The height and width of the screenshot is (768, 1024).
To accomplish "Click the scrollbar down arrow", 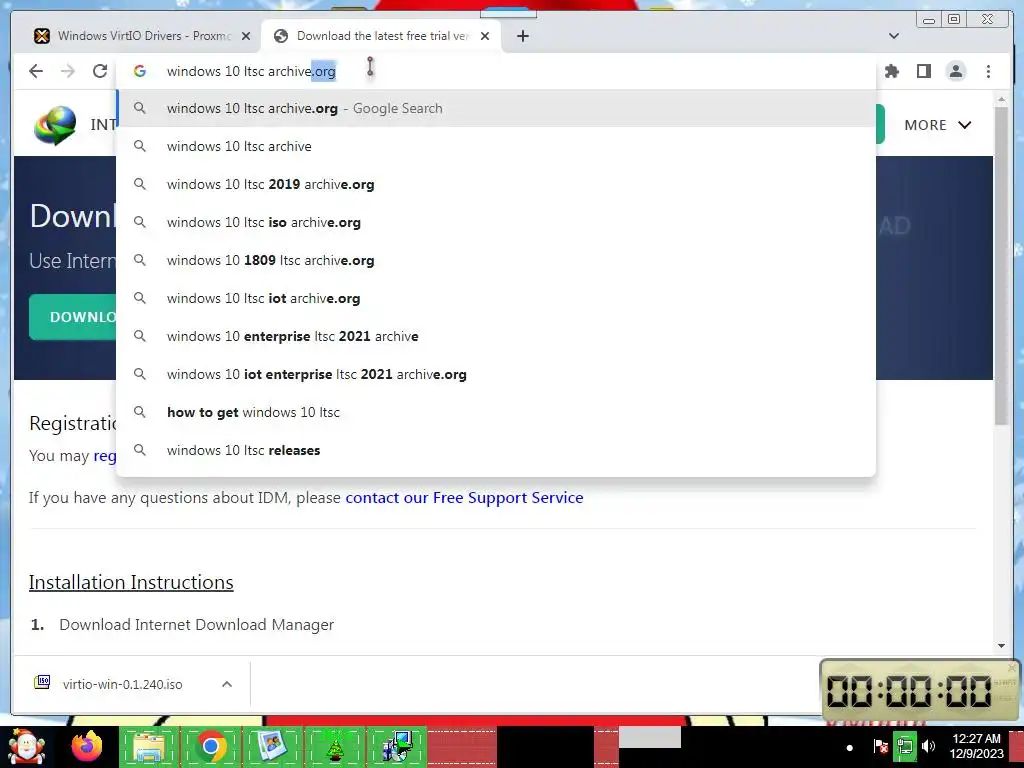I will [x=1001, y=645].
